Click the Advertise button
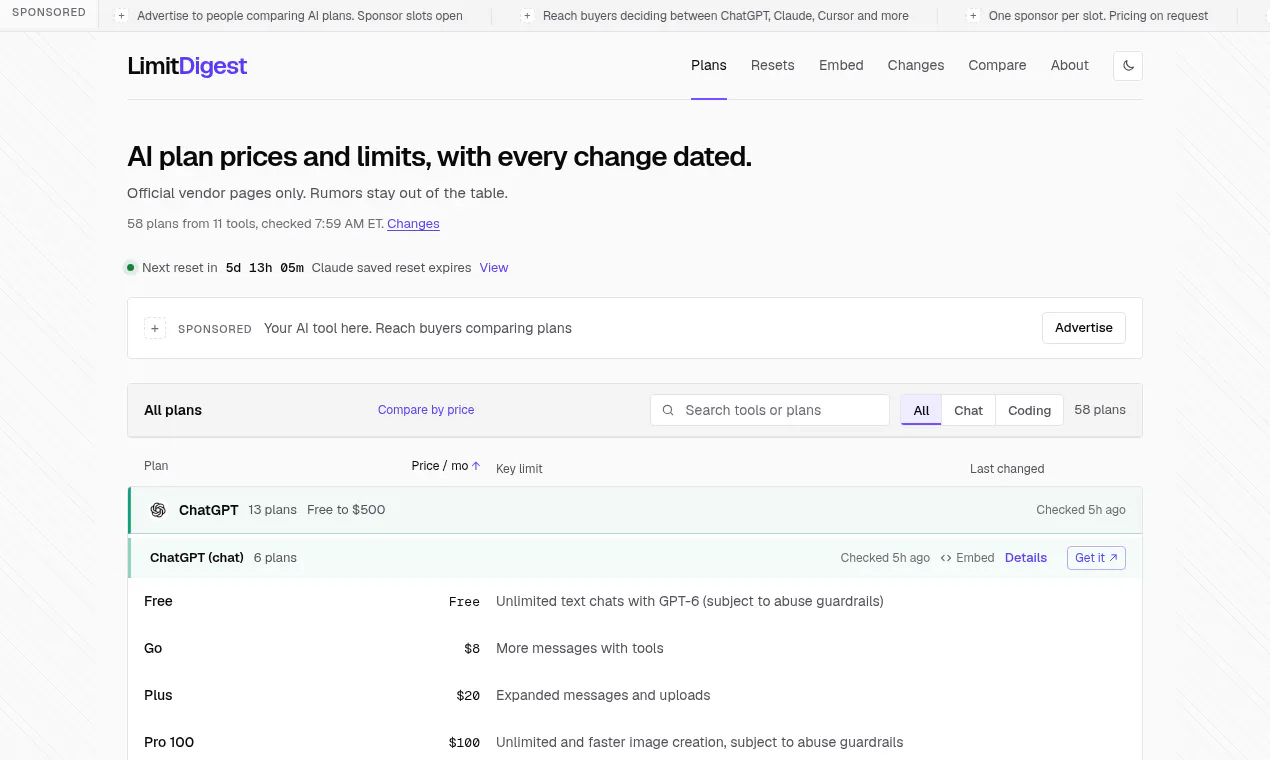 point(1084,328)
